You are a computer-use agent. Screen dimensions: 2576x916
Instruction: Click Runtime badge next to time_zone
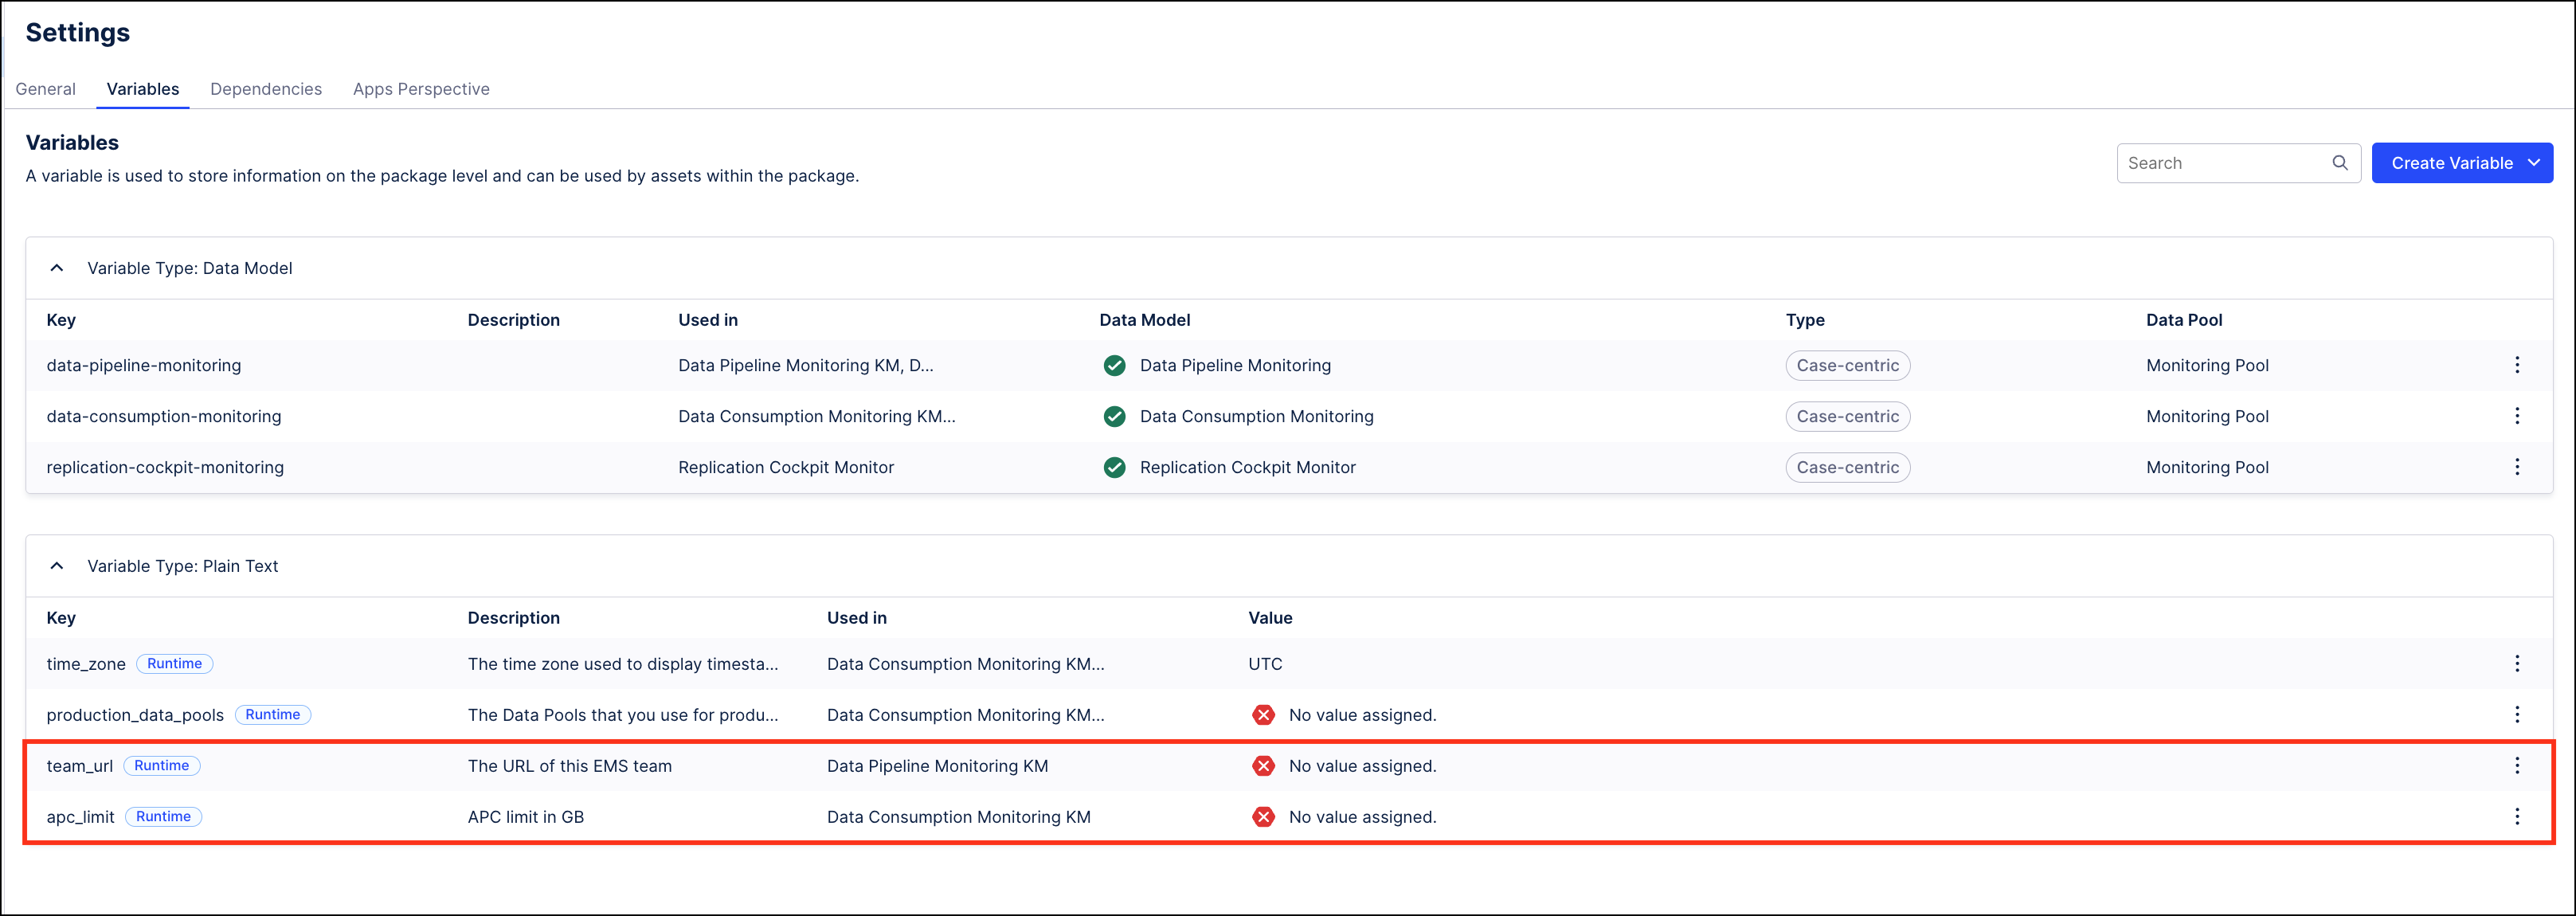[174, 664]
